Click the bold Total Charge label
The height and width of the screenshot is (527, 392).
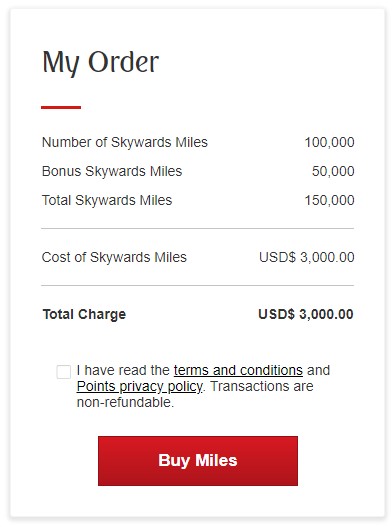click(x=84, y=315)
